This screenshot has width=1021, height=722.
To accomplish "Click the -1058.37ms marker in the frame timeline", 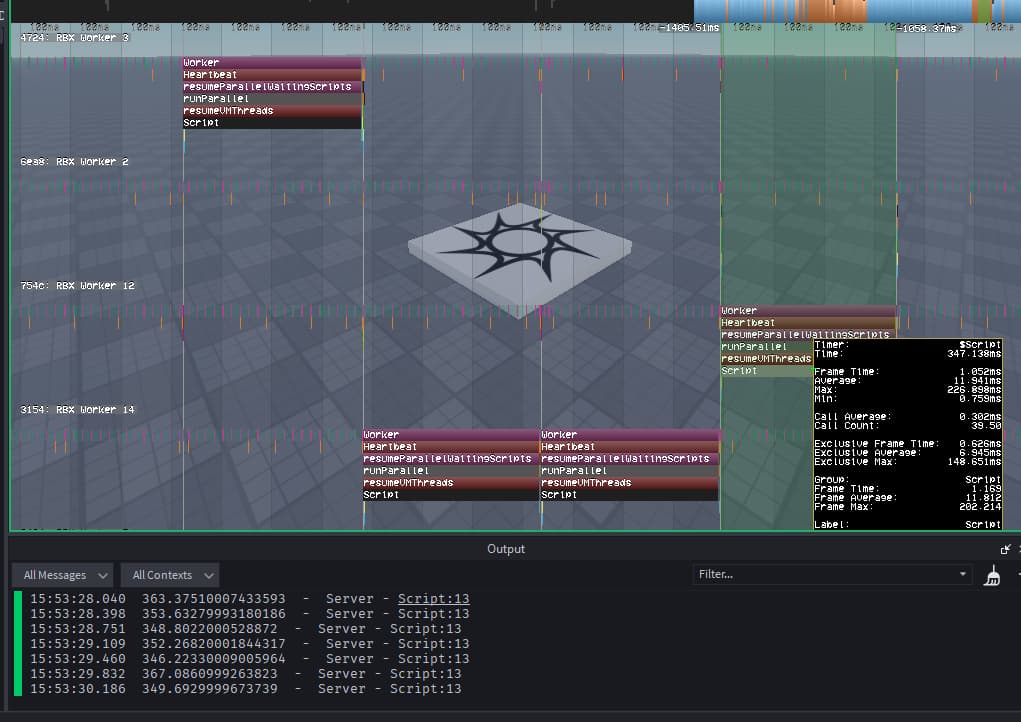I will pos(928,28).
